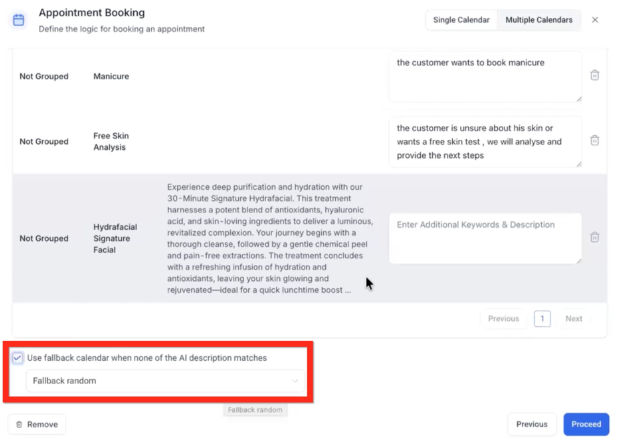This screenshot has width=617, height=438.
Task: Click the pagination Previous button
Action: (503, 318)
